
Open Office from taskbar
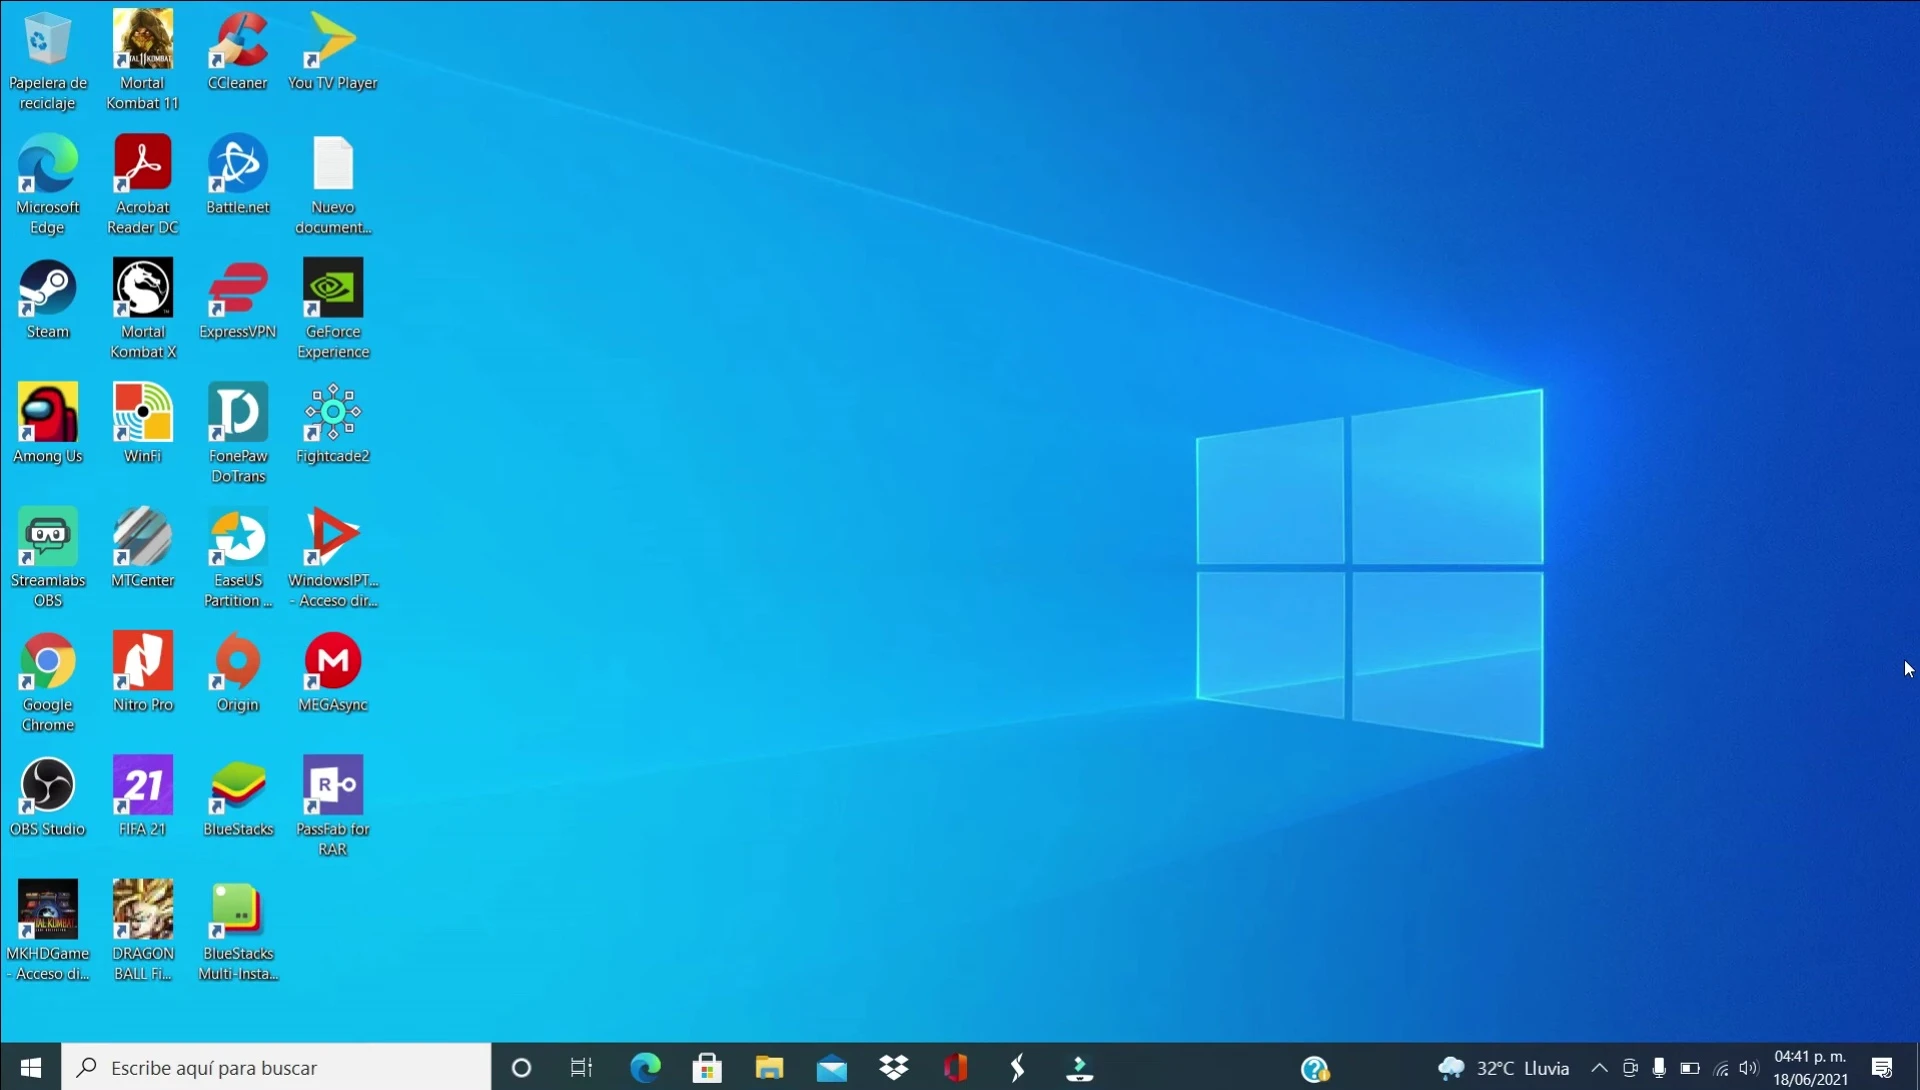coord(955,1067)
